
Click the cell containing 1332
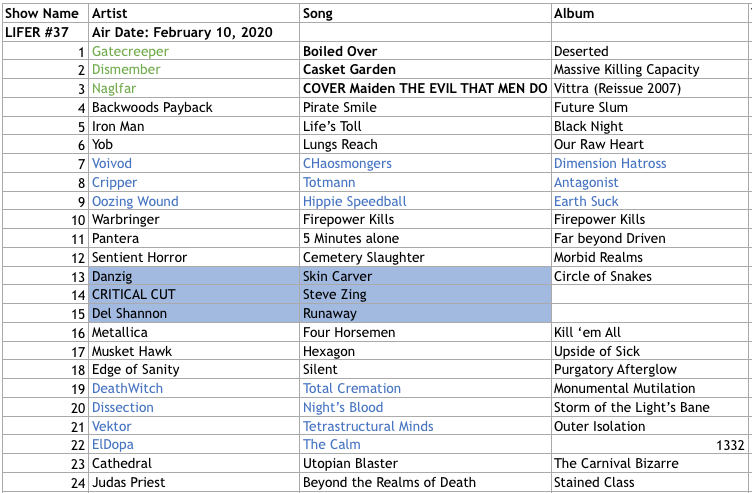click(x=733, y=445)
